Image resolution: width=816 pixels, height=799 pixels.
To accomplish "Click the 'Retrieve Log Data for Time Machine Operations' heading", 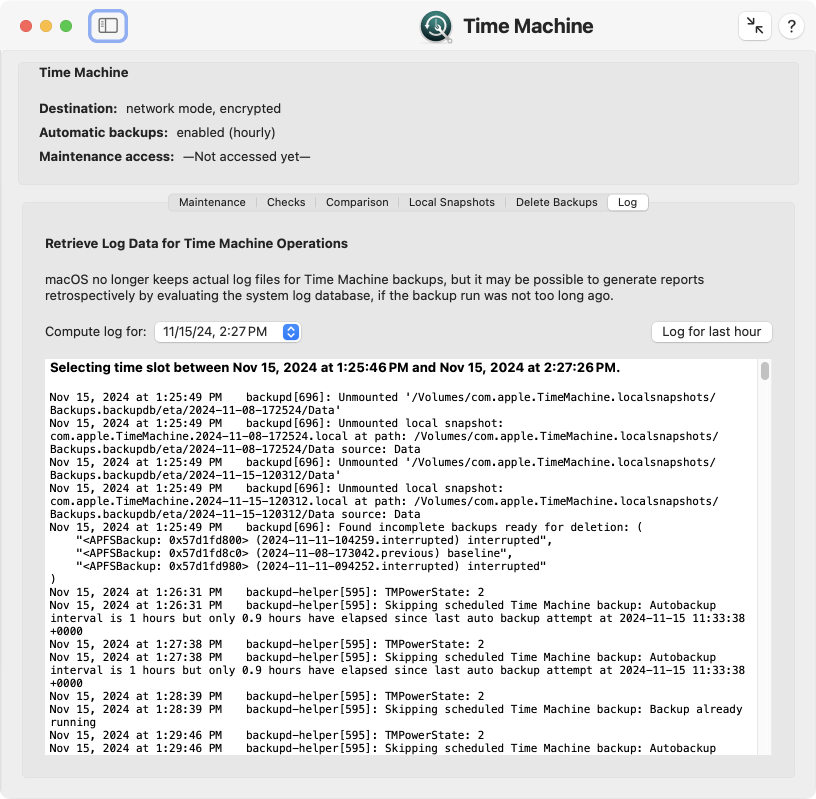I will (196, 244).
